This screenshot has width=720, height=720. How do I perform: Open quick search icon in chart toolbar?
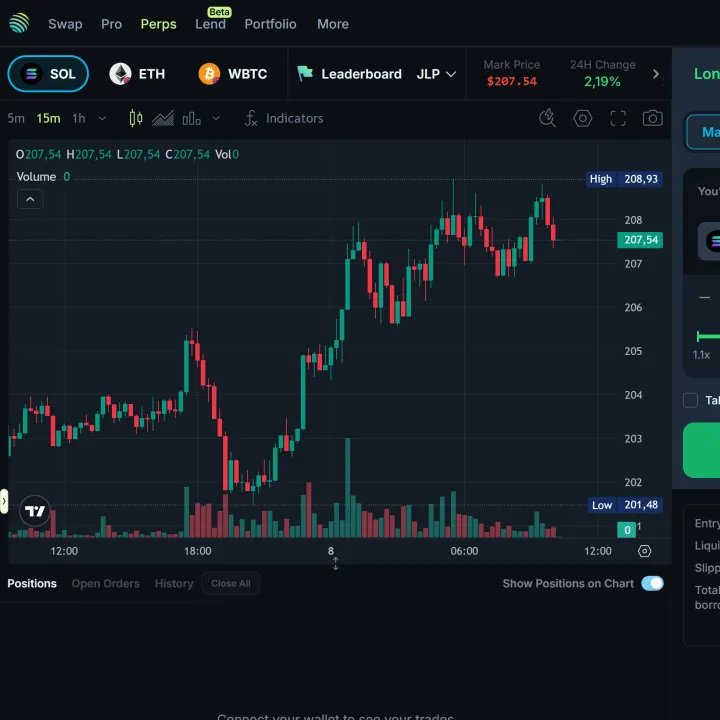point(547,118)
